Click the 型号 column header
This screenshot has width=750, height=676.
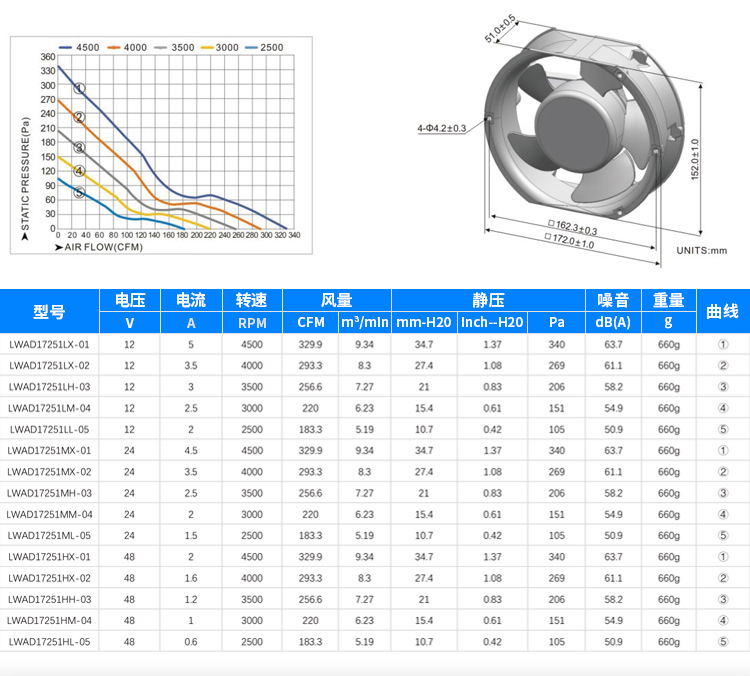click(x=49, y=311)
